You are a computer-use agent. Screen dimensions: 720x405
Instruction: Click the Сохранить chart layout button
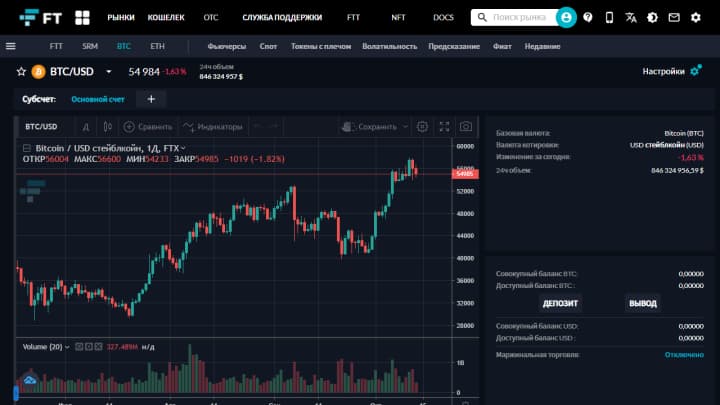click(370, 127)
